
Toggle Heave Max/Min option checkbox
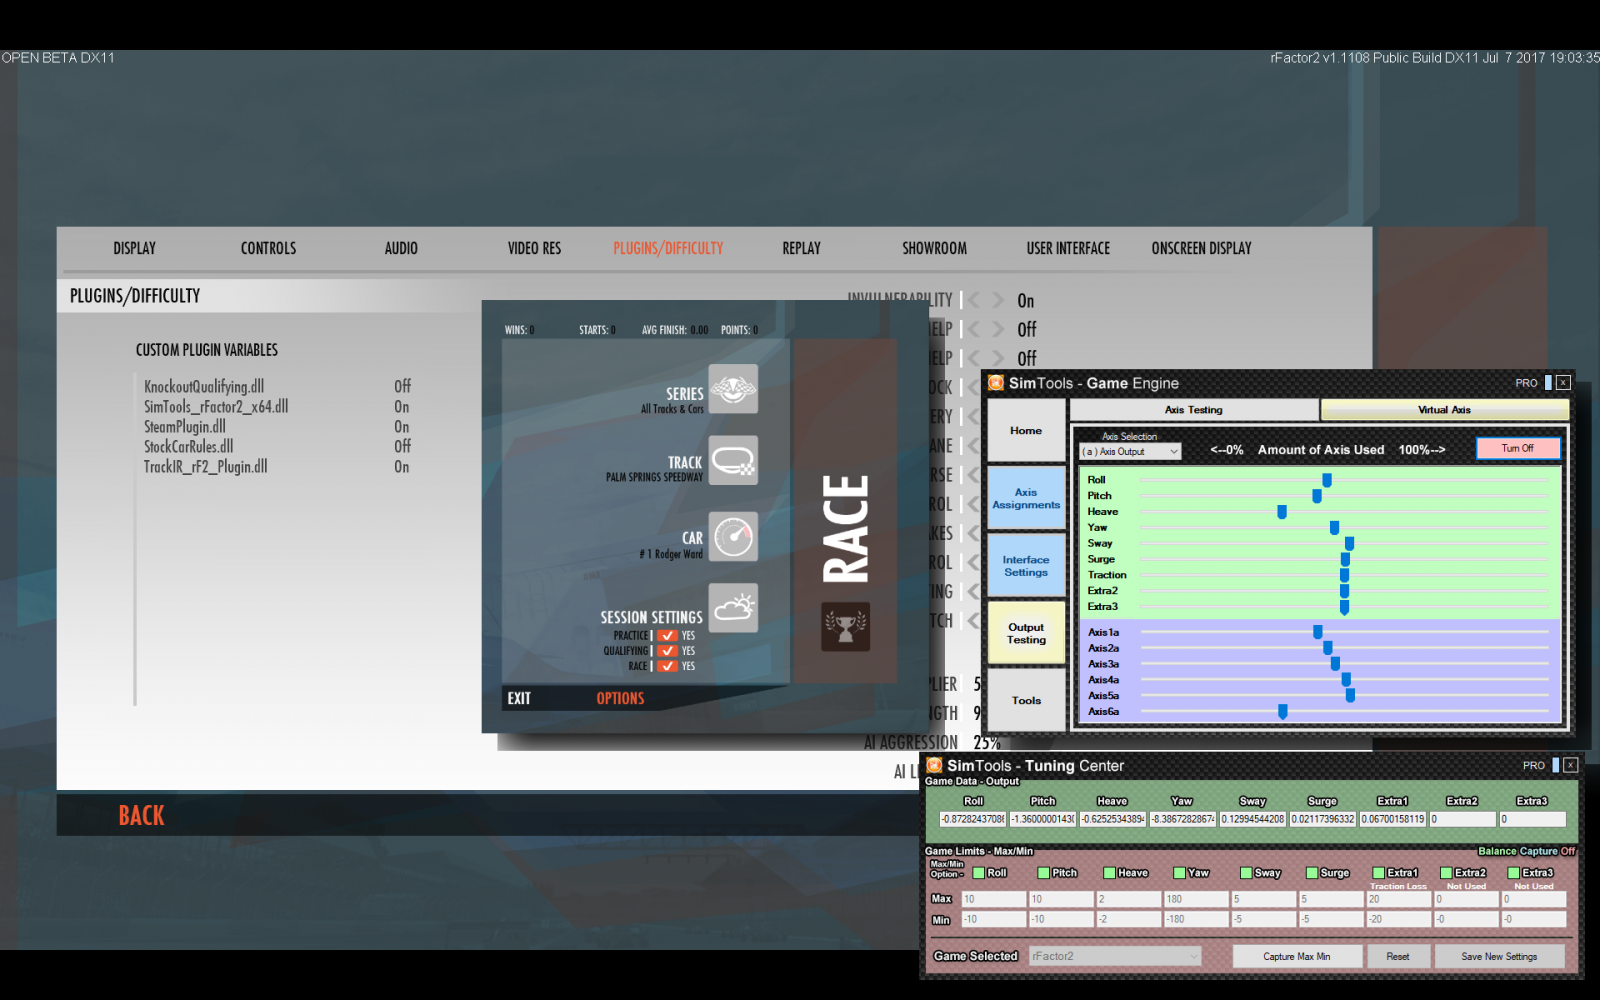click(1109, 873)
